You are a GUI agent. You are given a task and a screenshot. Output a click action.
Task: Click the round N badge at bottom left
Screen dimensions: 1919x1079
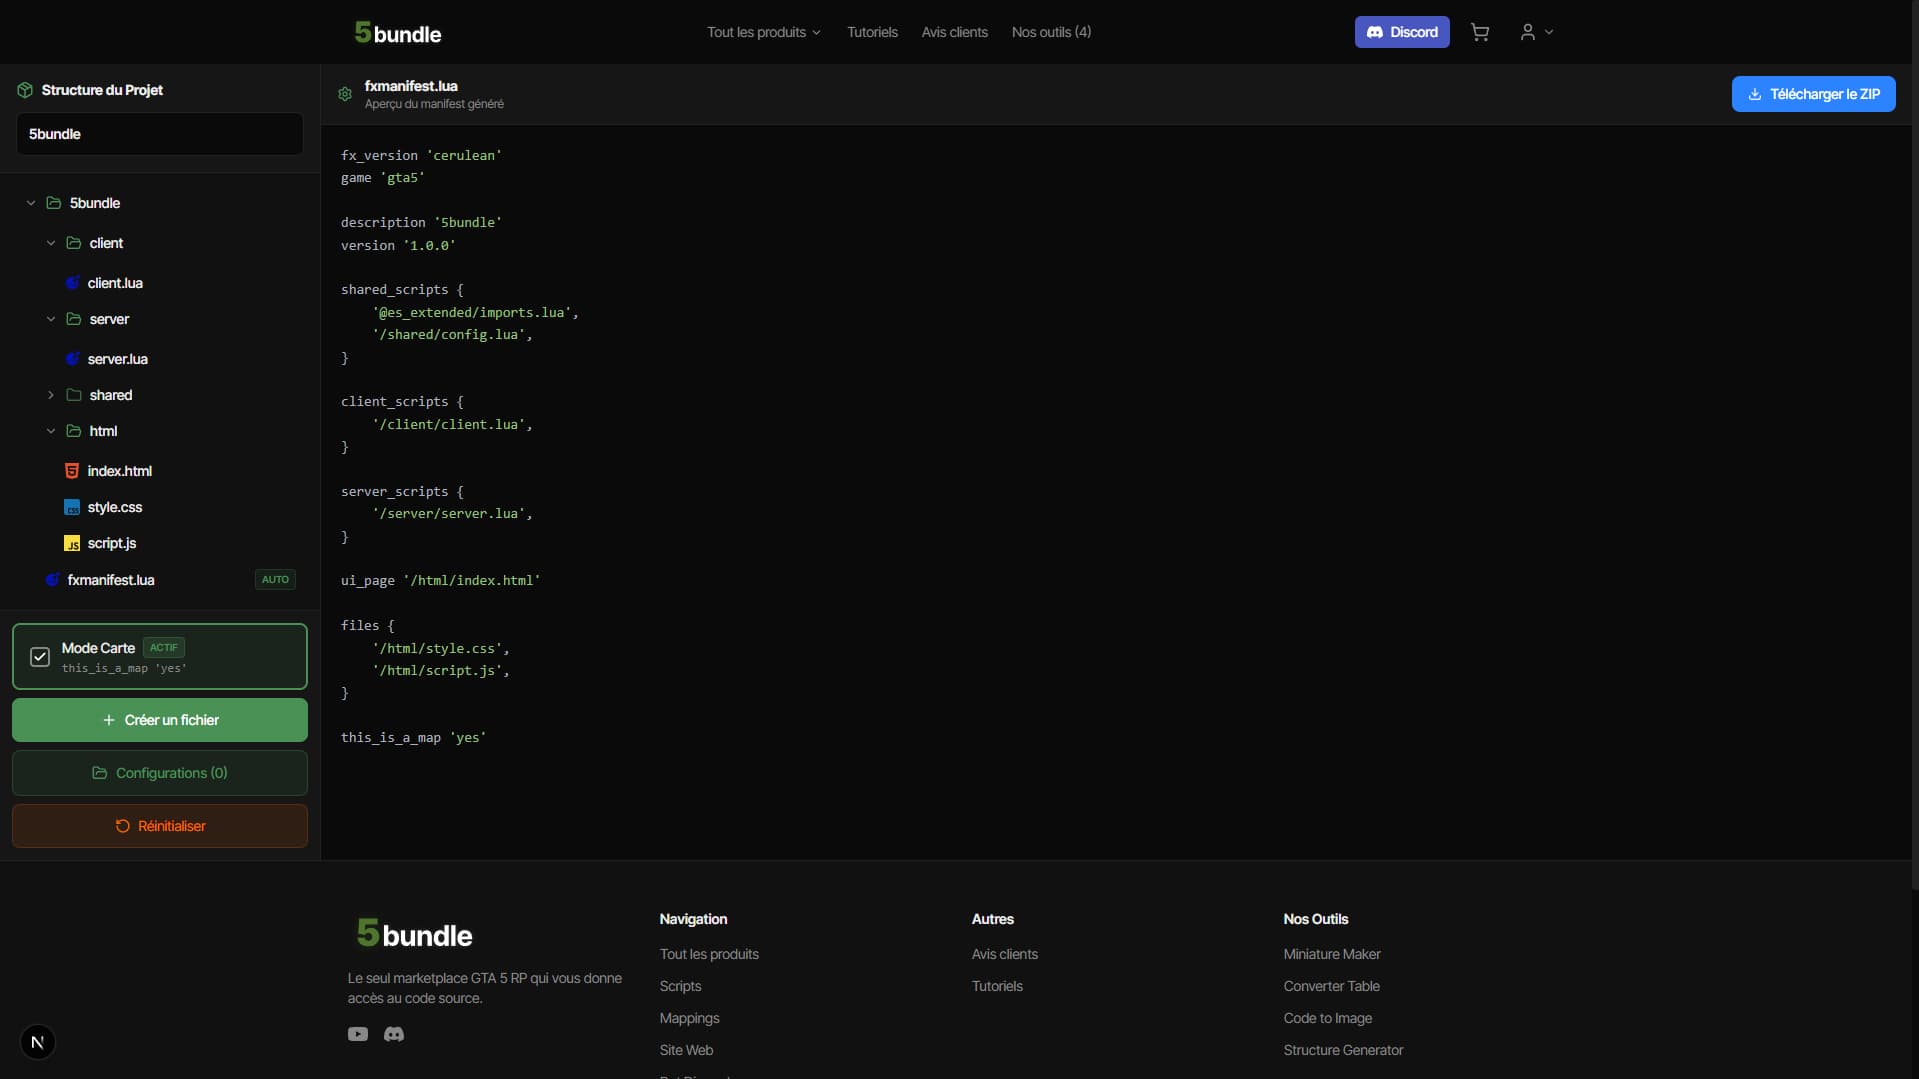point(38,1043)
